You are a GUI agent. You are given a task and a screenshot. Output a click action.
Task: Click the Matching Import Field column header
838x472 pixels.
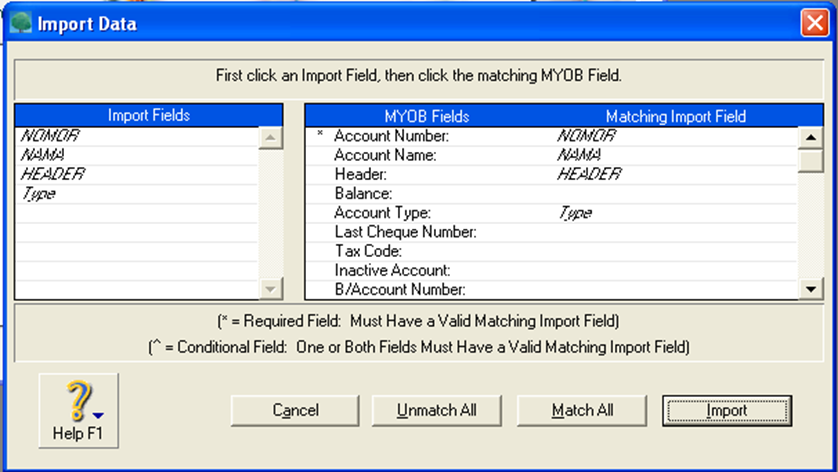pos(676,116)
